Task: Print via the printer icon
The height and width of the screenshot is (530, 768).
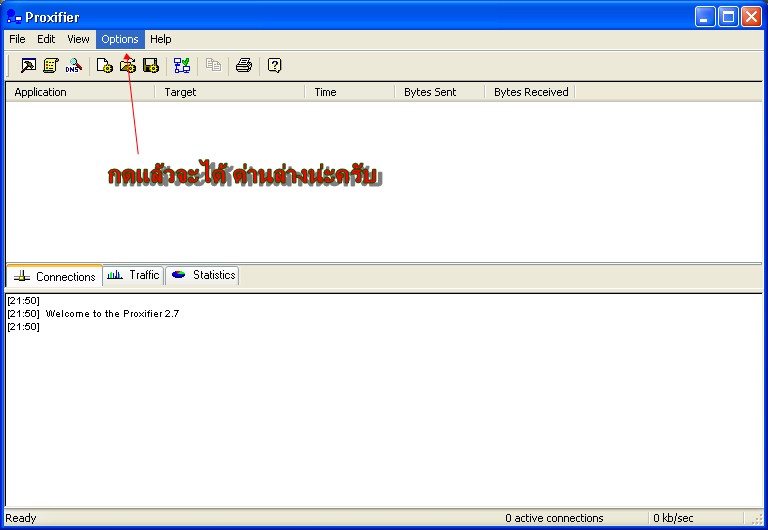Action: pyautogui.click(x=244, y=65)
